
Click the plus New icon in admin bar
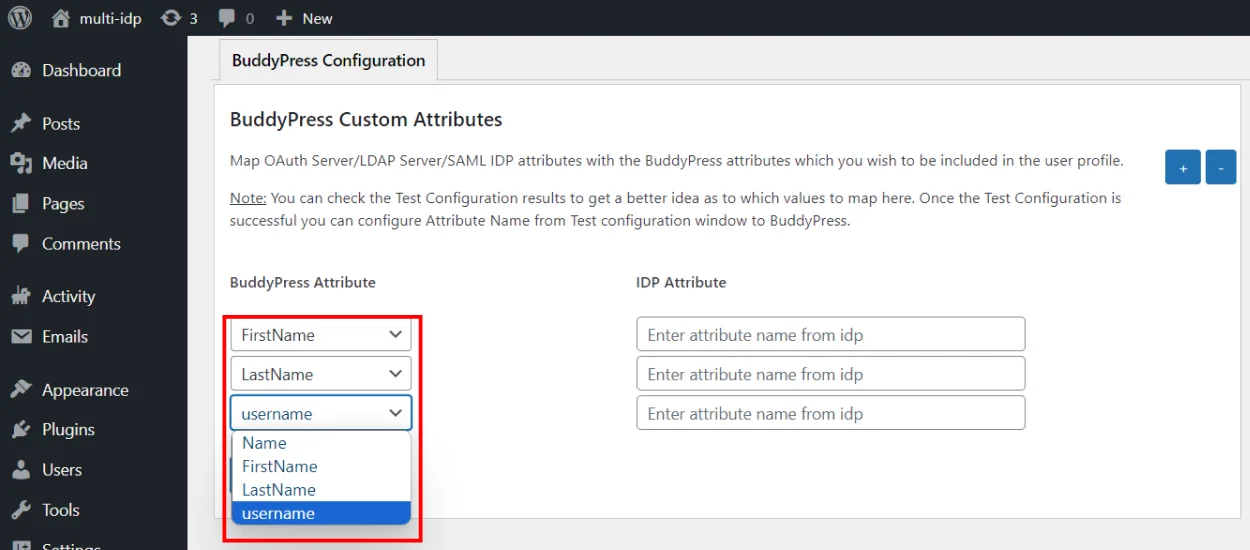click(284, 18)
